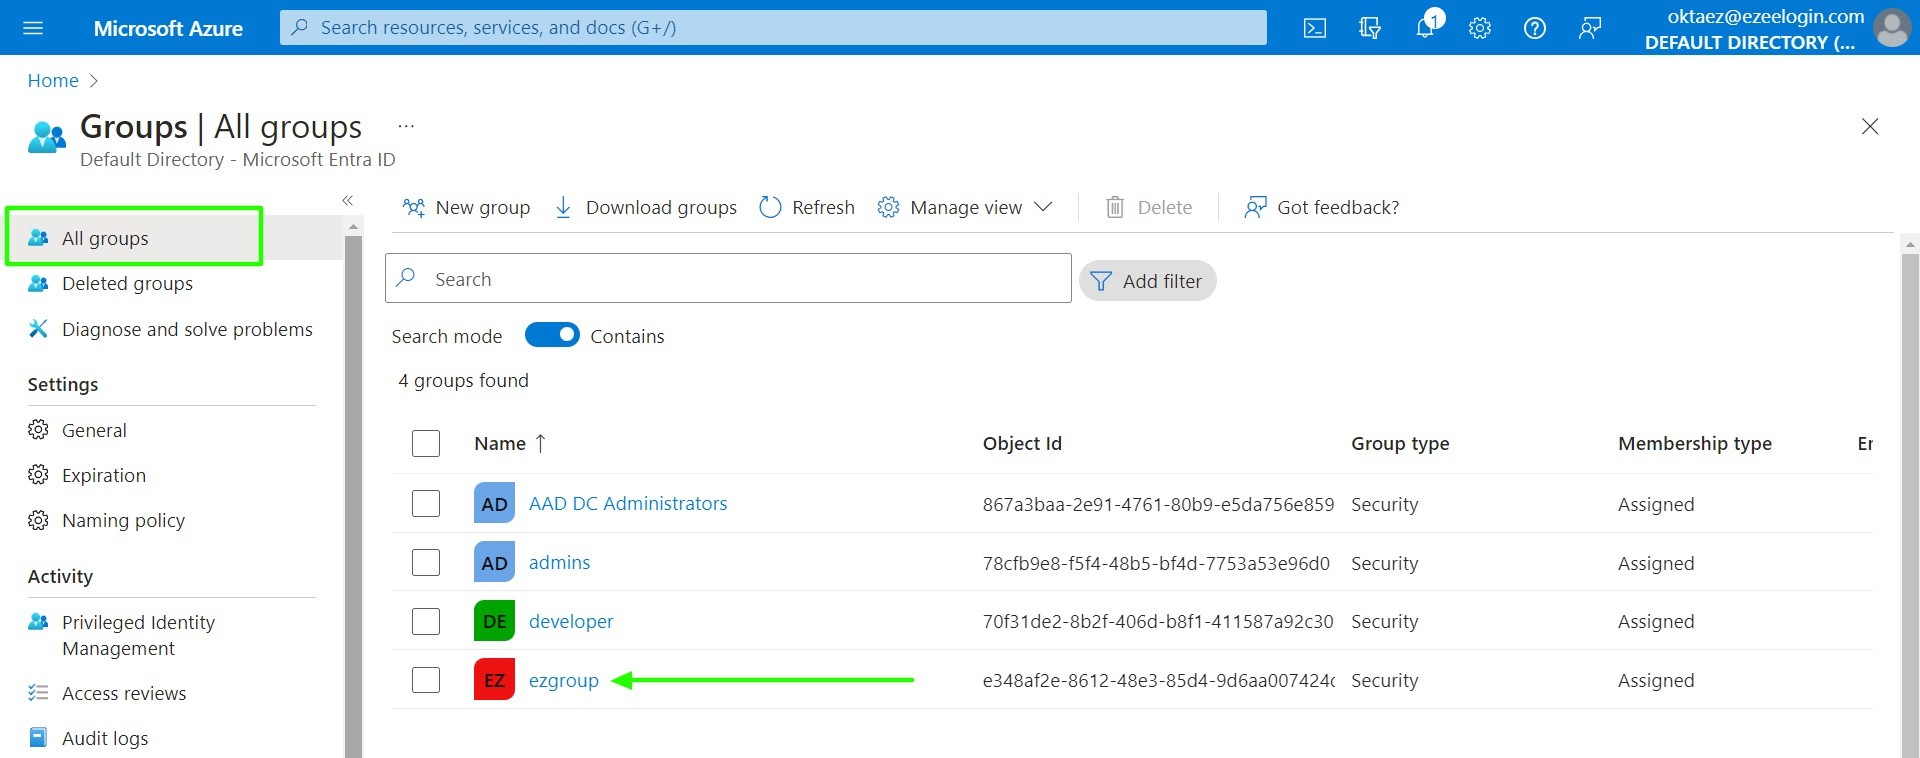
Task: Open the directories and subscriptions filter icon
Action: (x=1370, y=28)
